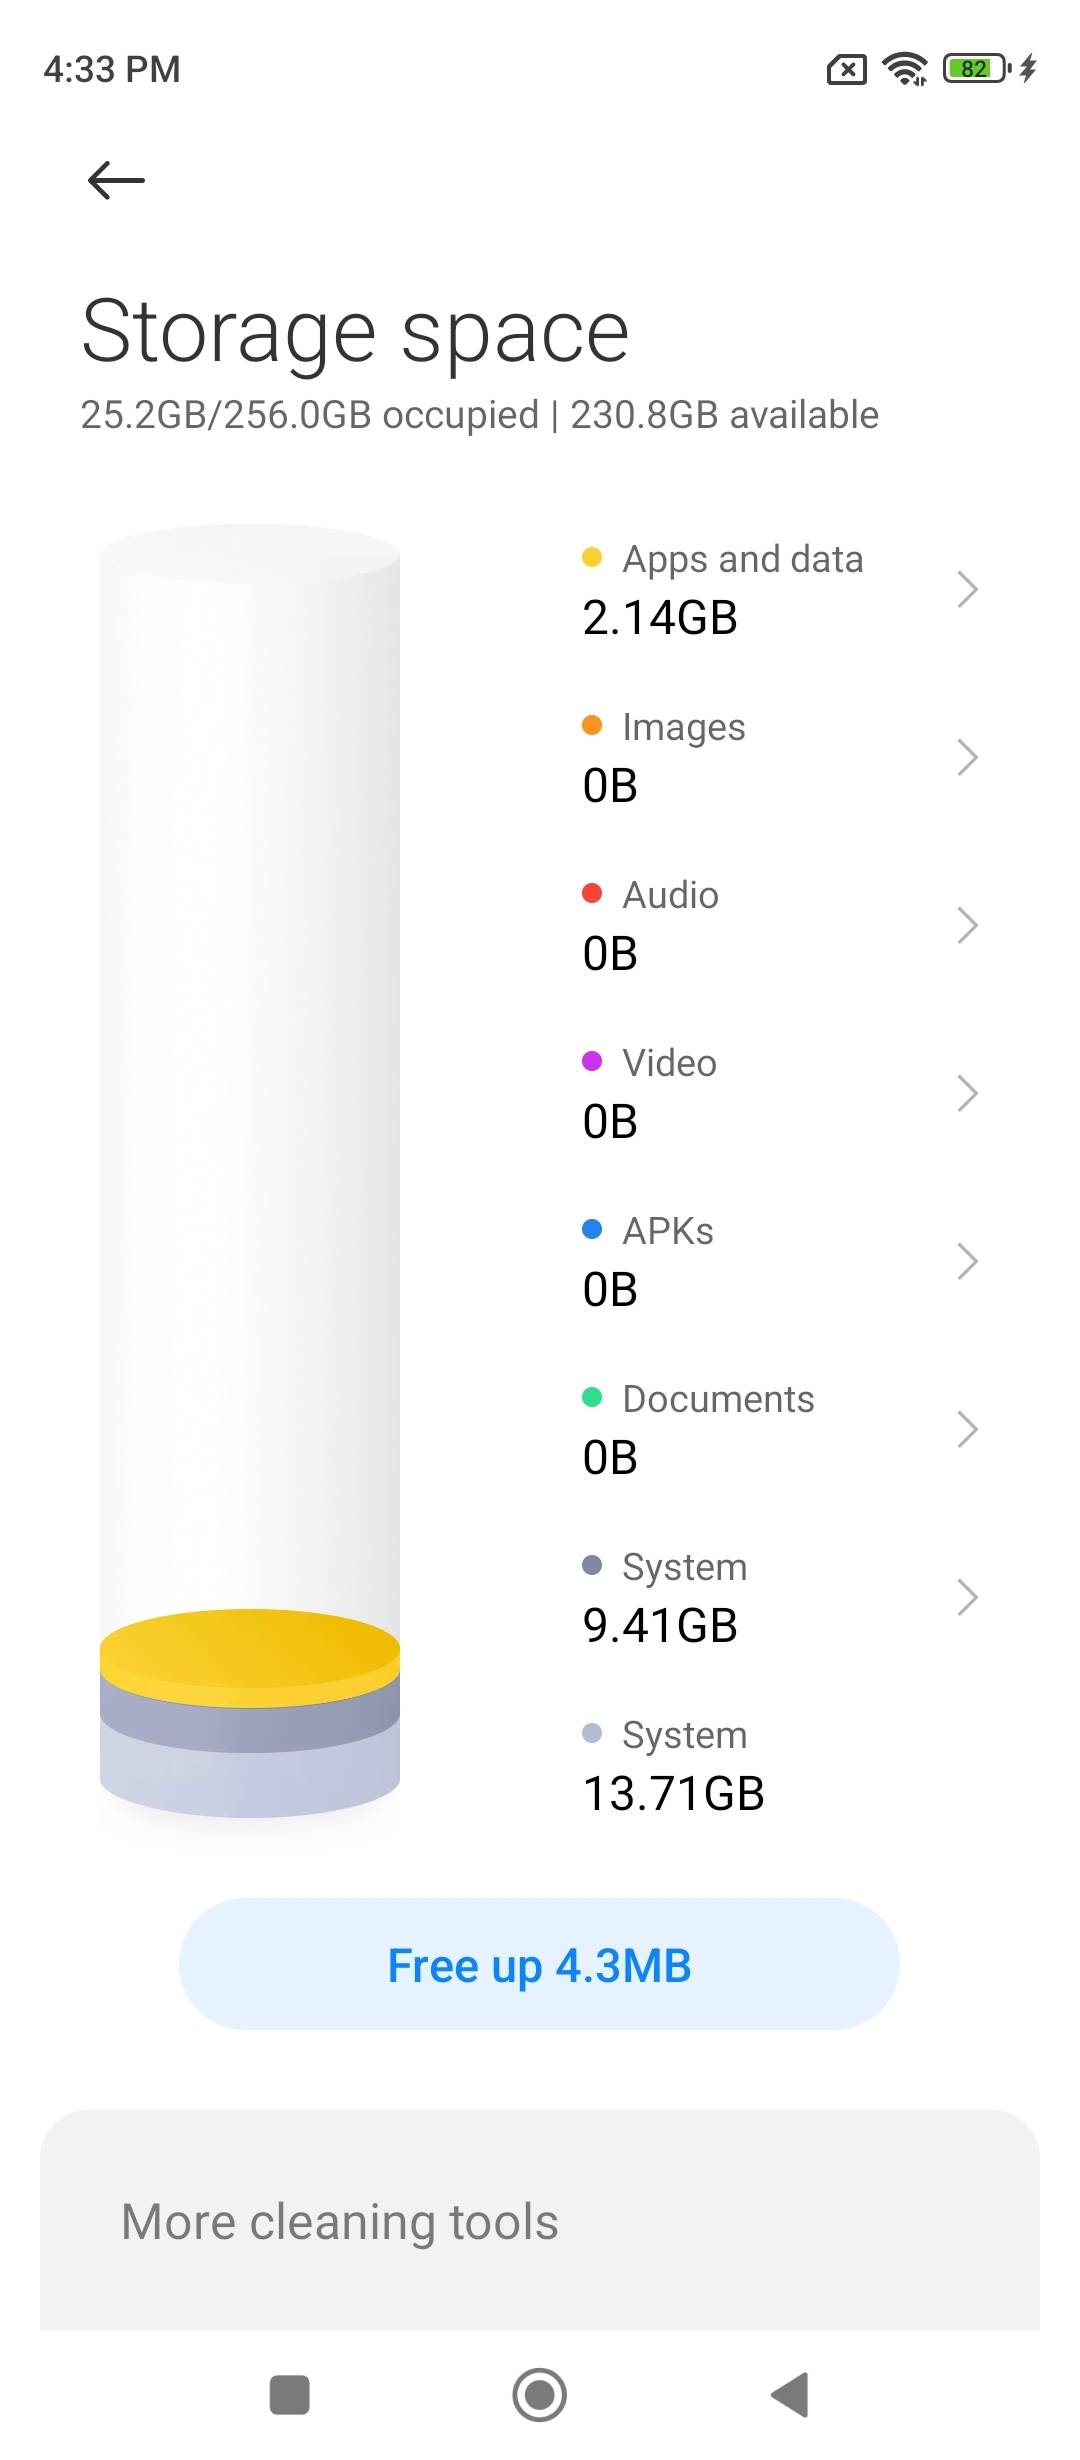Expand the Audio storage chevron
Screen dimensions: 1080x2460
coord(966,925)
